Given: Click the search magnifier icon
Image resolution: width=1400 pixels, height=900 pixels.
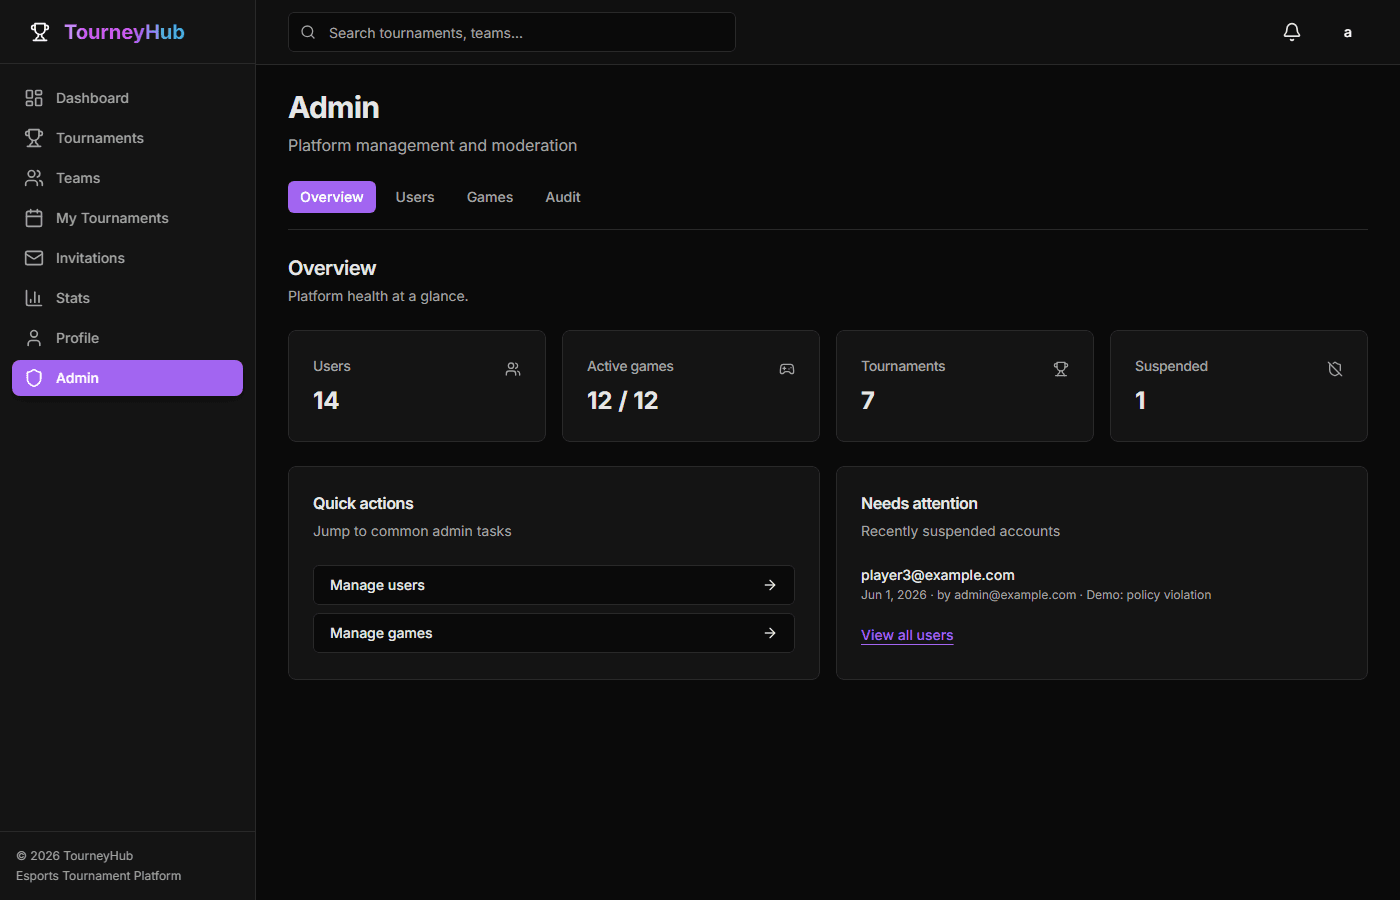Looking at the screenshot, I should click(x=308, y=32).
